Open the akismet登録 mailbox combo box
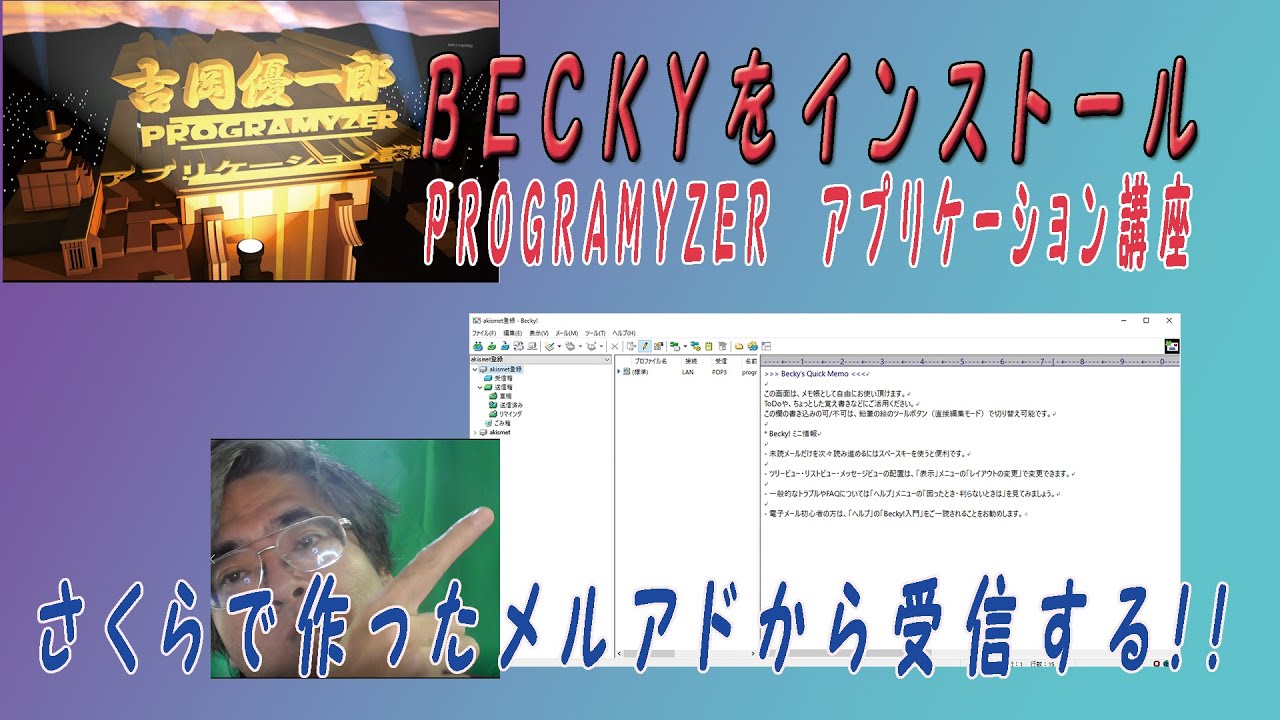Viewport: 1280px width, 720px height. pos(540,359)
